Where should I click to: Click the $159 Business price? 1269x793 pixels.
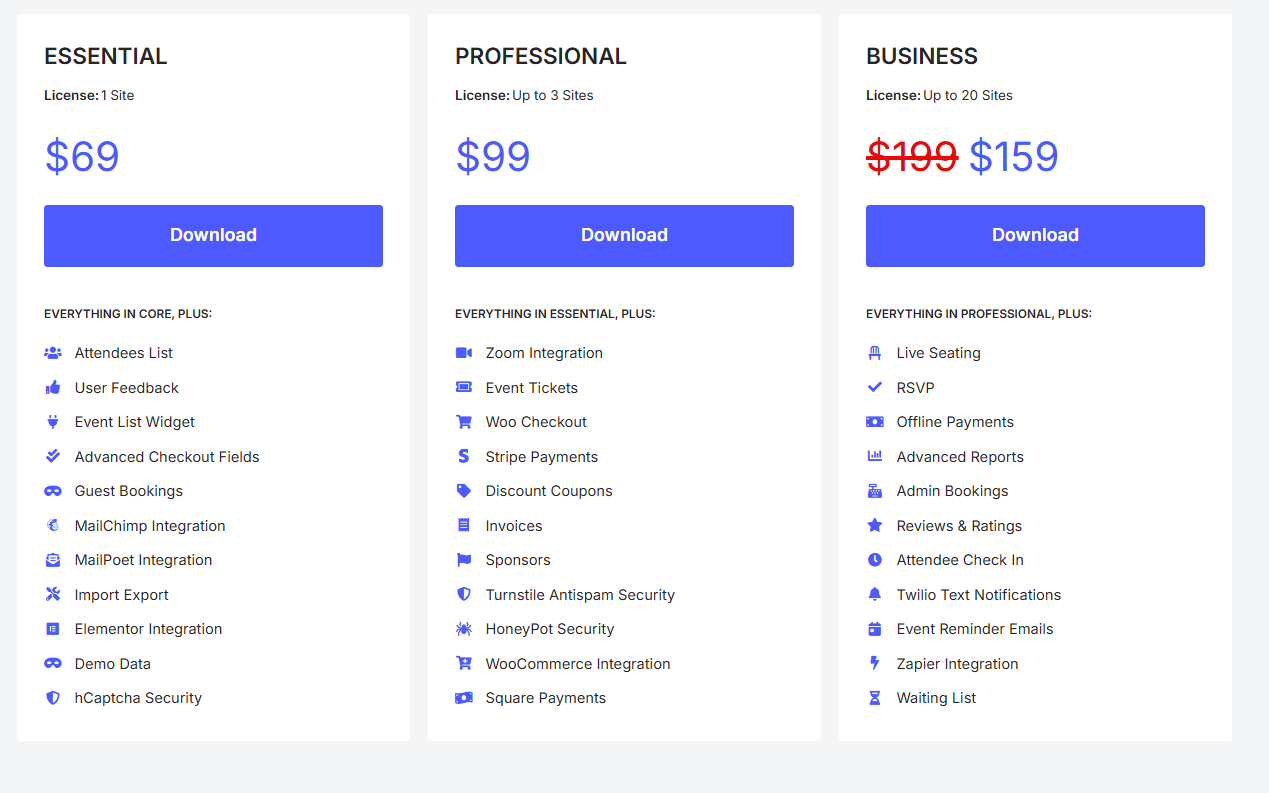(1014, 157)
